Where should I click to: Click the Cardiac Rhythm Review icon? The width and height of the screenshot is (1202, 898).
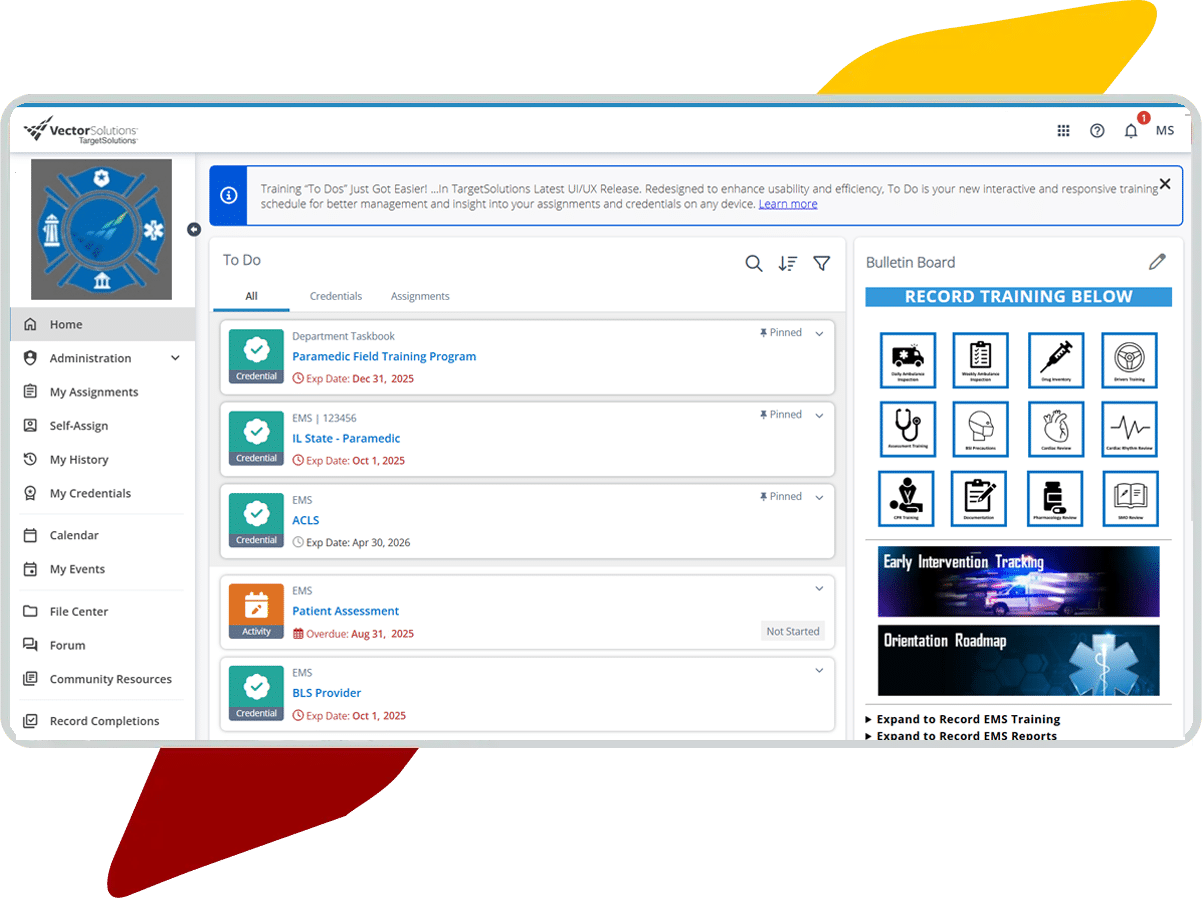1130,429
